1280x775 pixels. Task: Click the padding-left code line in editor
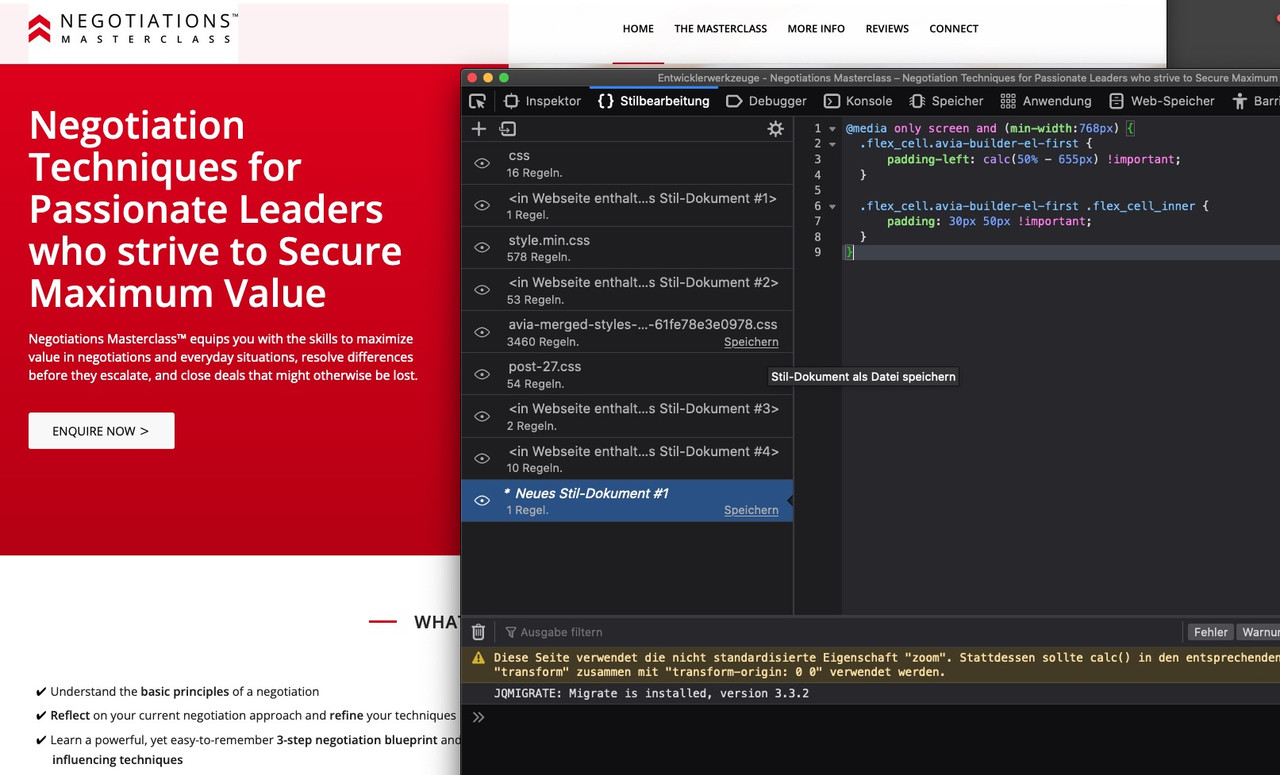click(1033, 159)
